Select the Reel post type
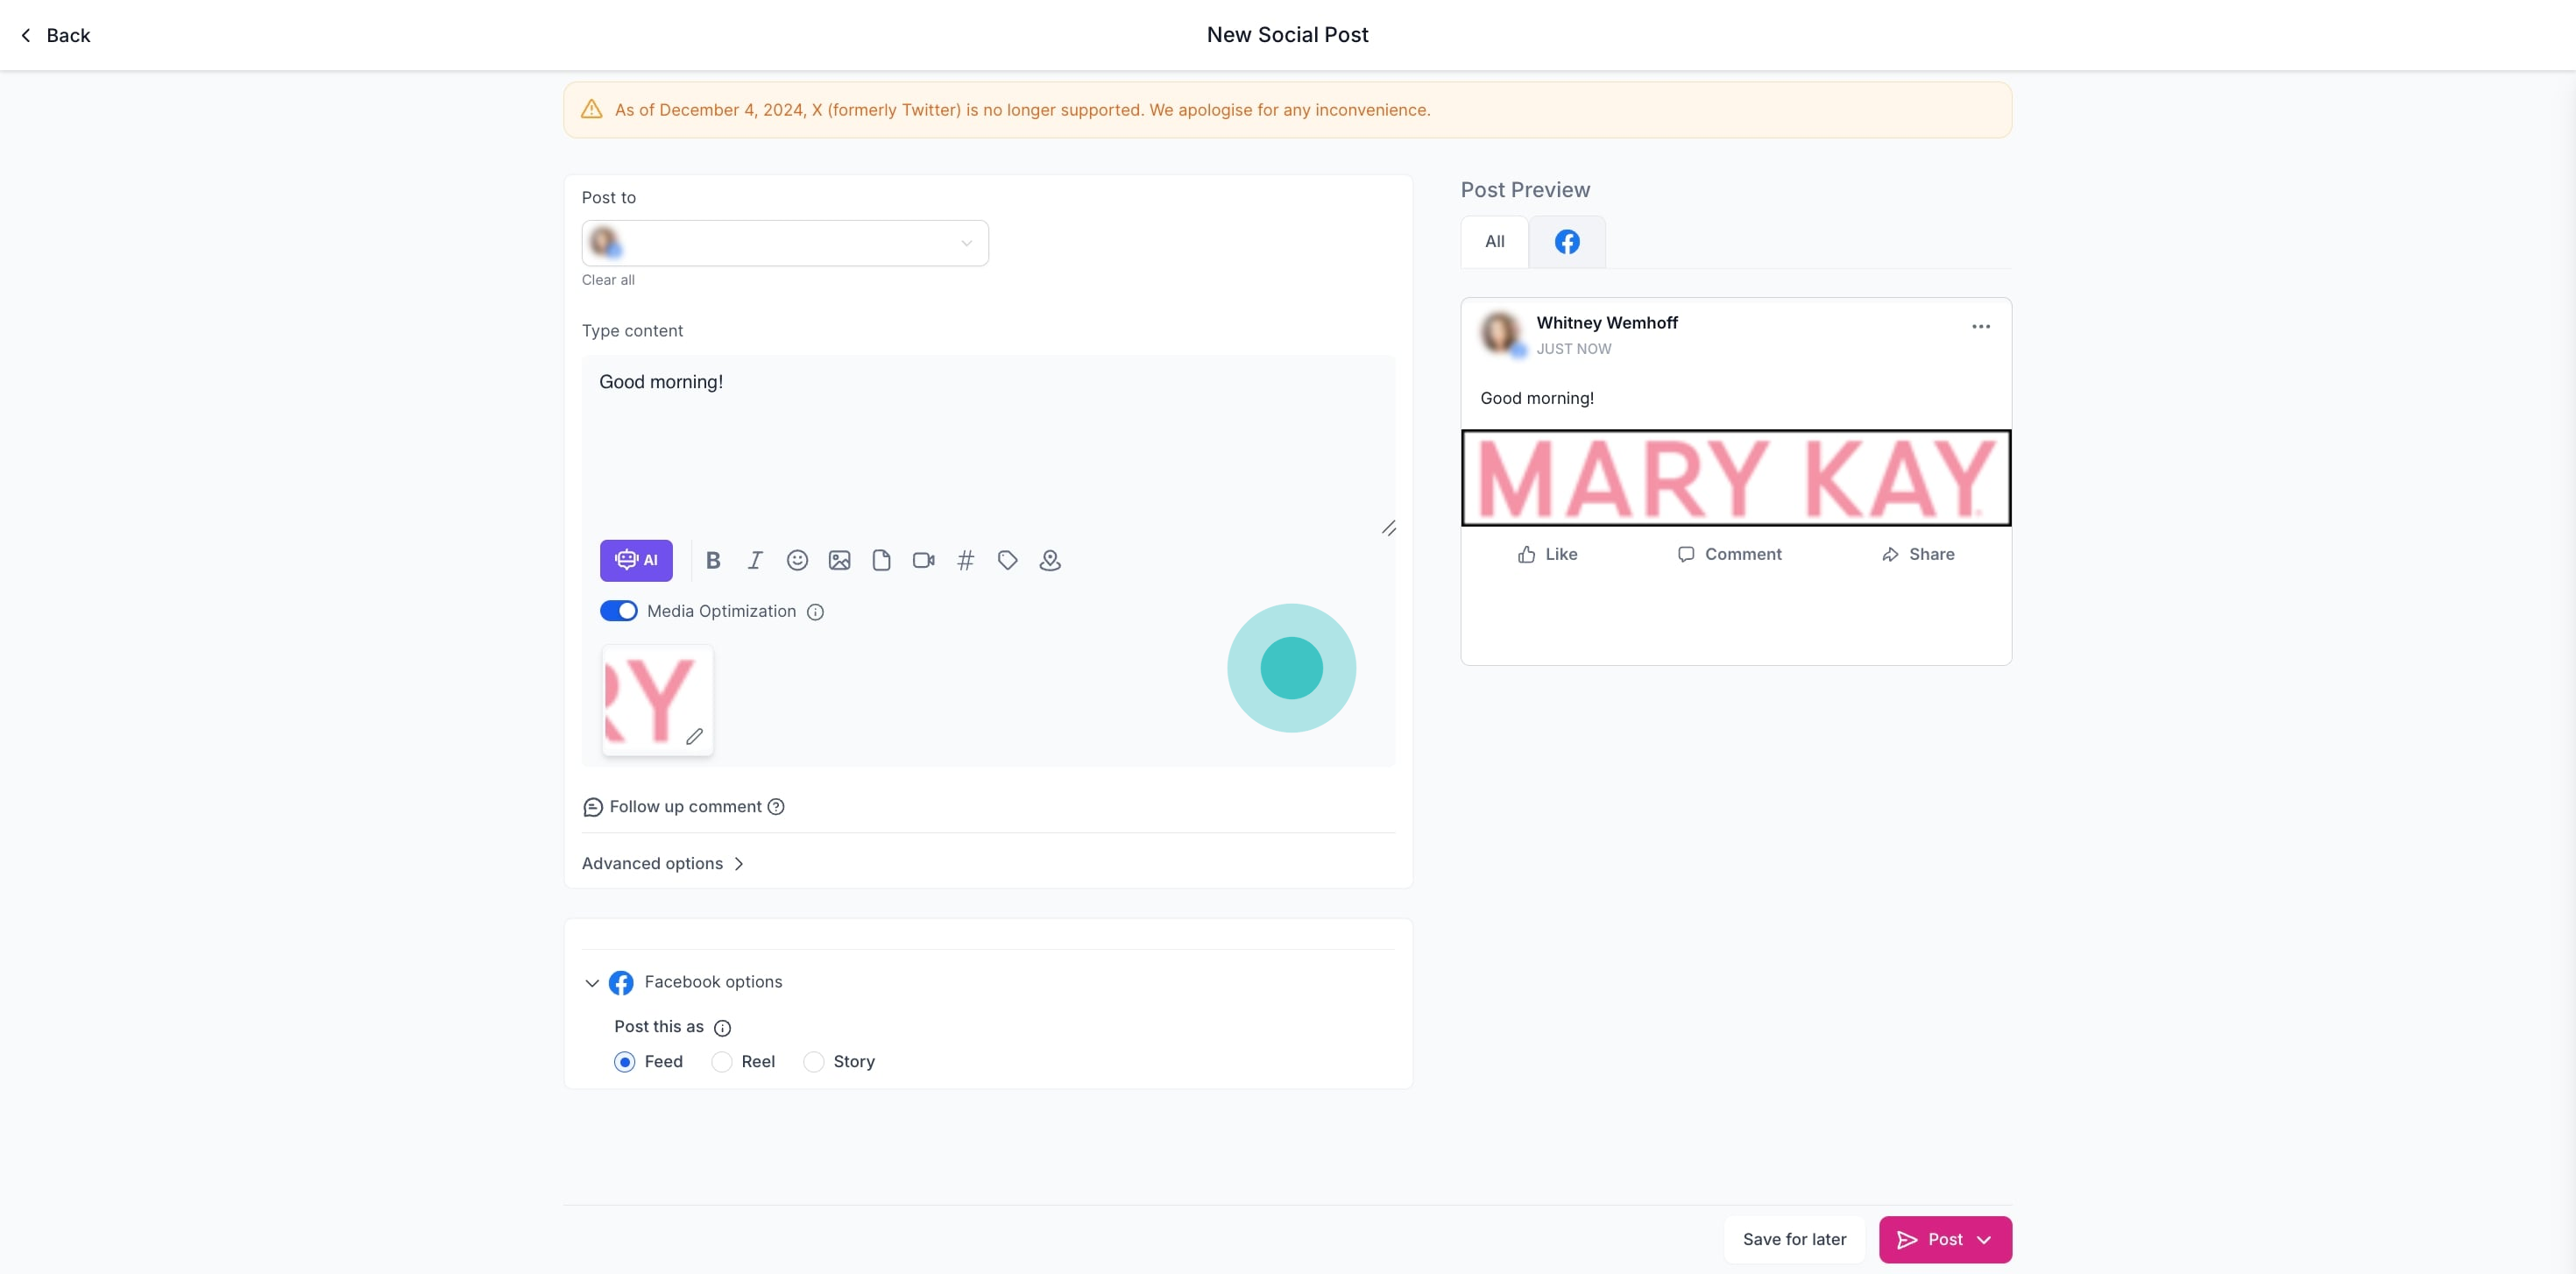The width and height of the screenshot is (2576, 1274). pos(722,1062)
